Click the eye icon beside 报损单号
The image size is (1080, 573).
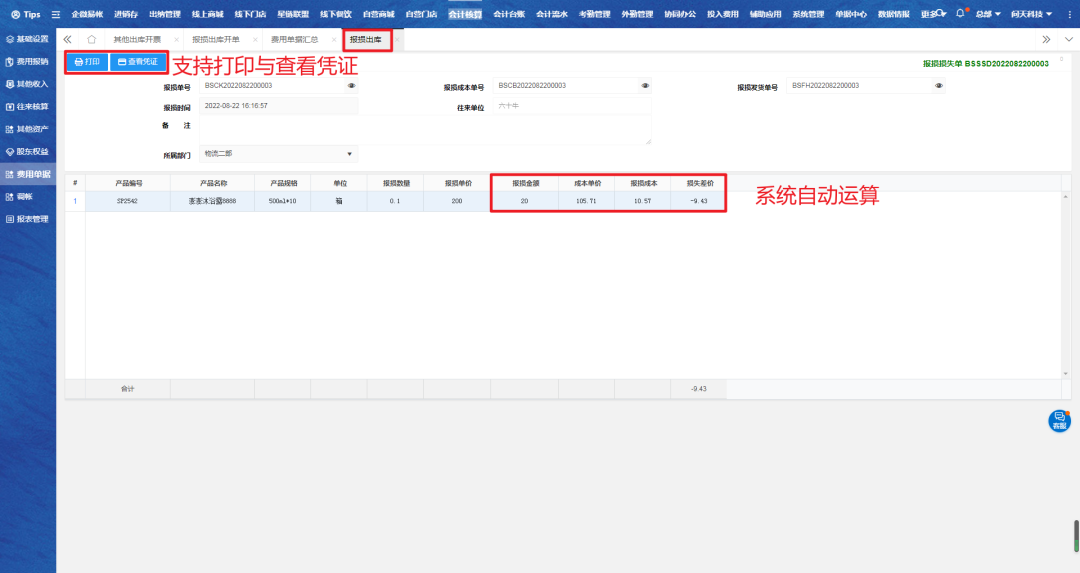[x=351, y=86]
